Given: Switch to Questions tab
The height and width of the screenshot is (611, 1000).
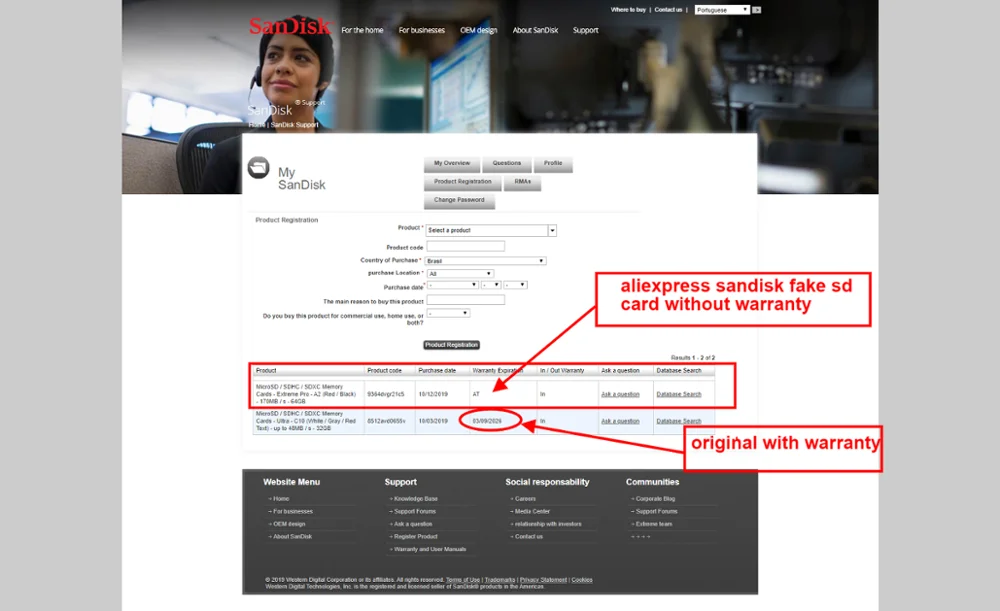Looking at the screenshot, I should 506,164.
